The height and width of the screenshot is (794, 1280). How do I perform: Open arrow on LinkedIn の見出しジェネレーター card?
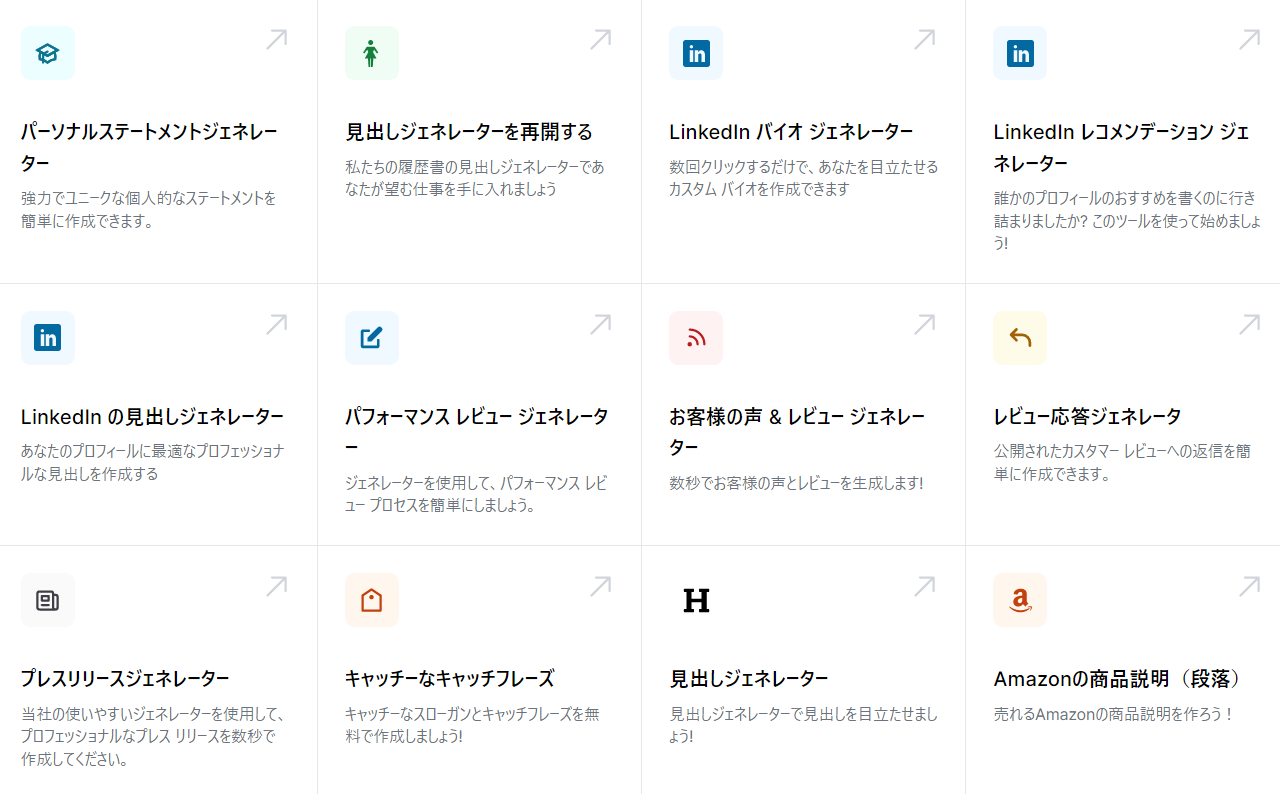(x=276, y=324)
